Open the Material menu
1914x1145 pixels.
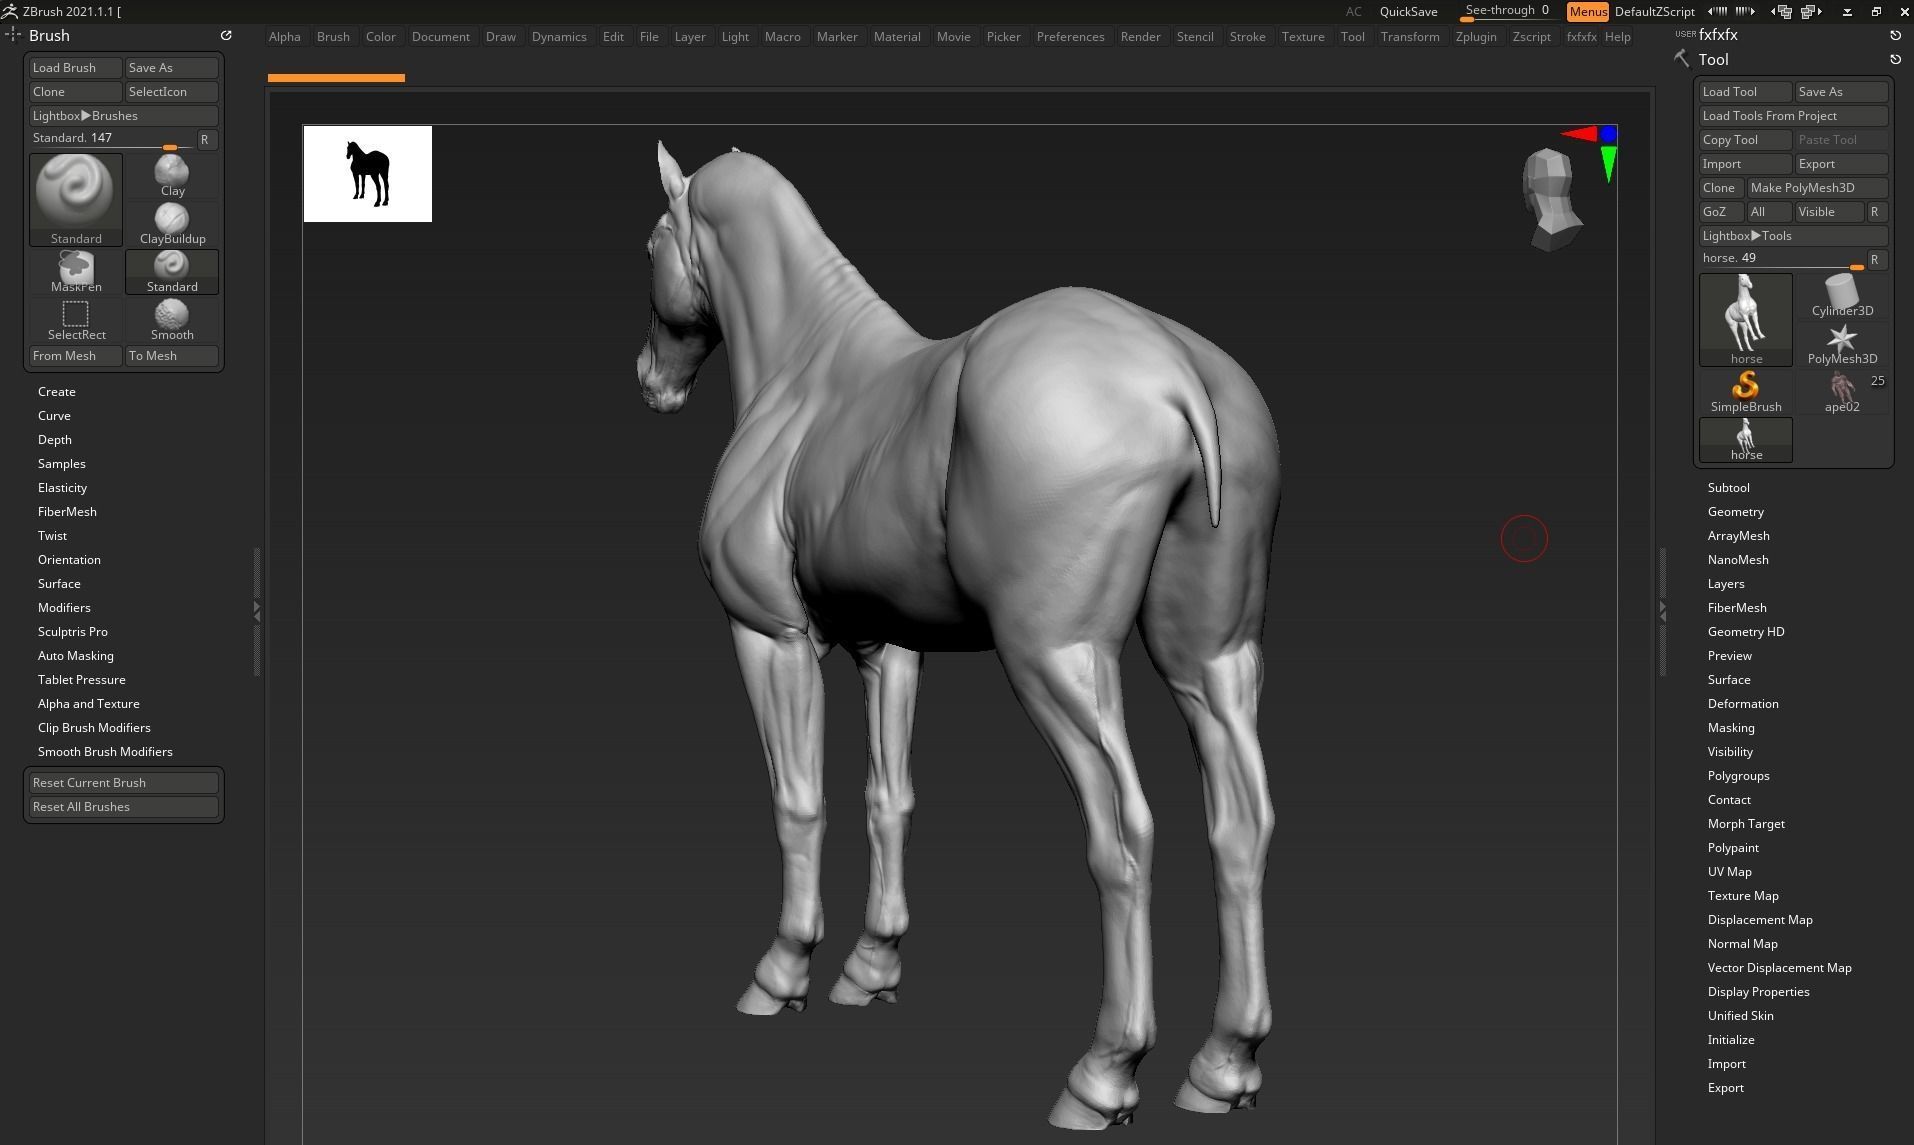click(x=896, y=36)
